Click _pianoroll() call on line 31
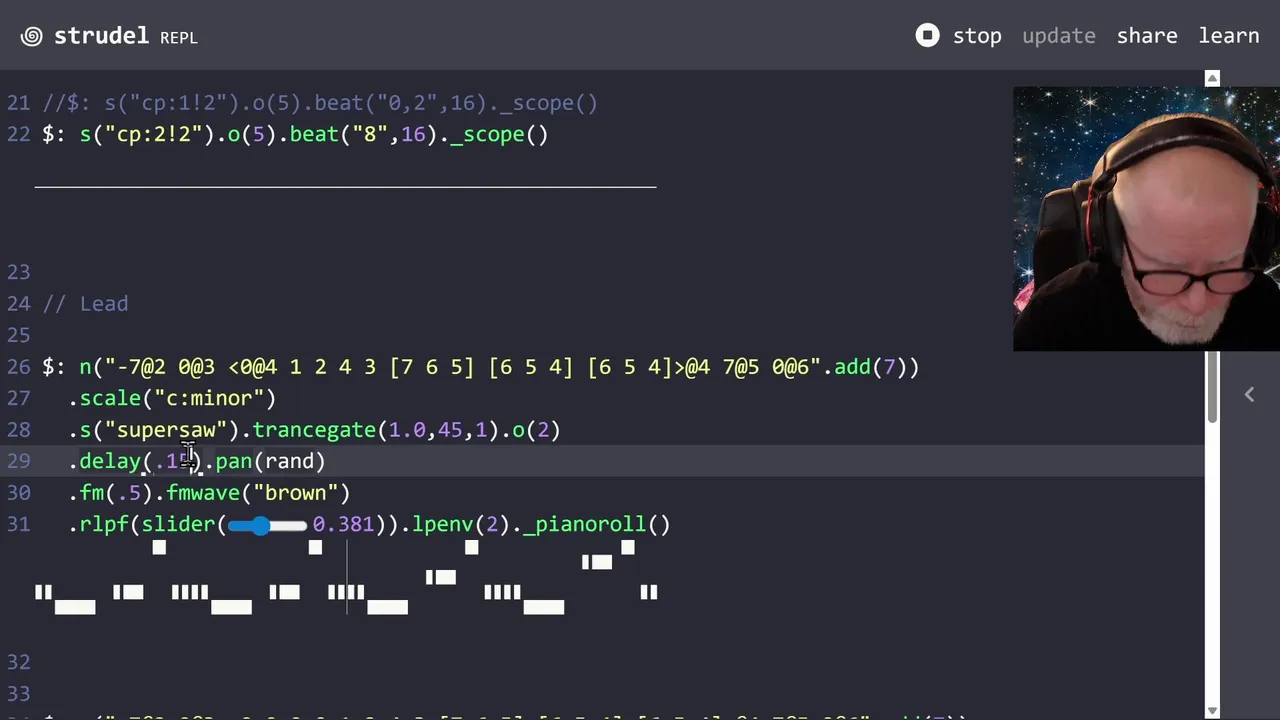 pyautogui.click(x=596, y=524)
